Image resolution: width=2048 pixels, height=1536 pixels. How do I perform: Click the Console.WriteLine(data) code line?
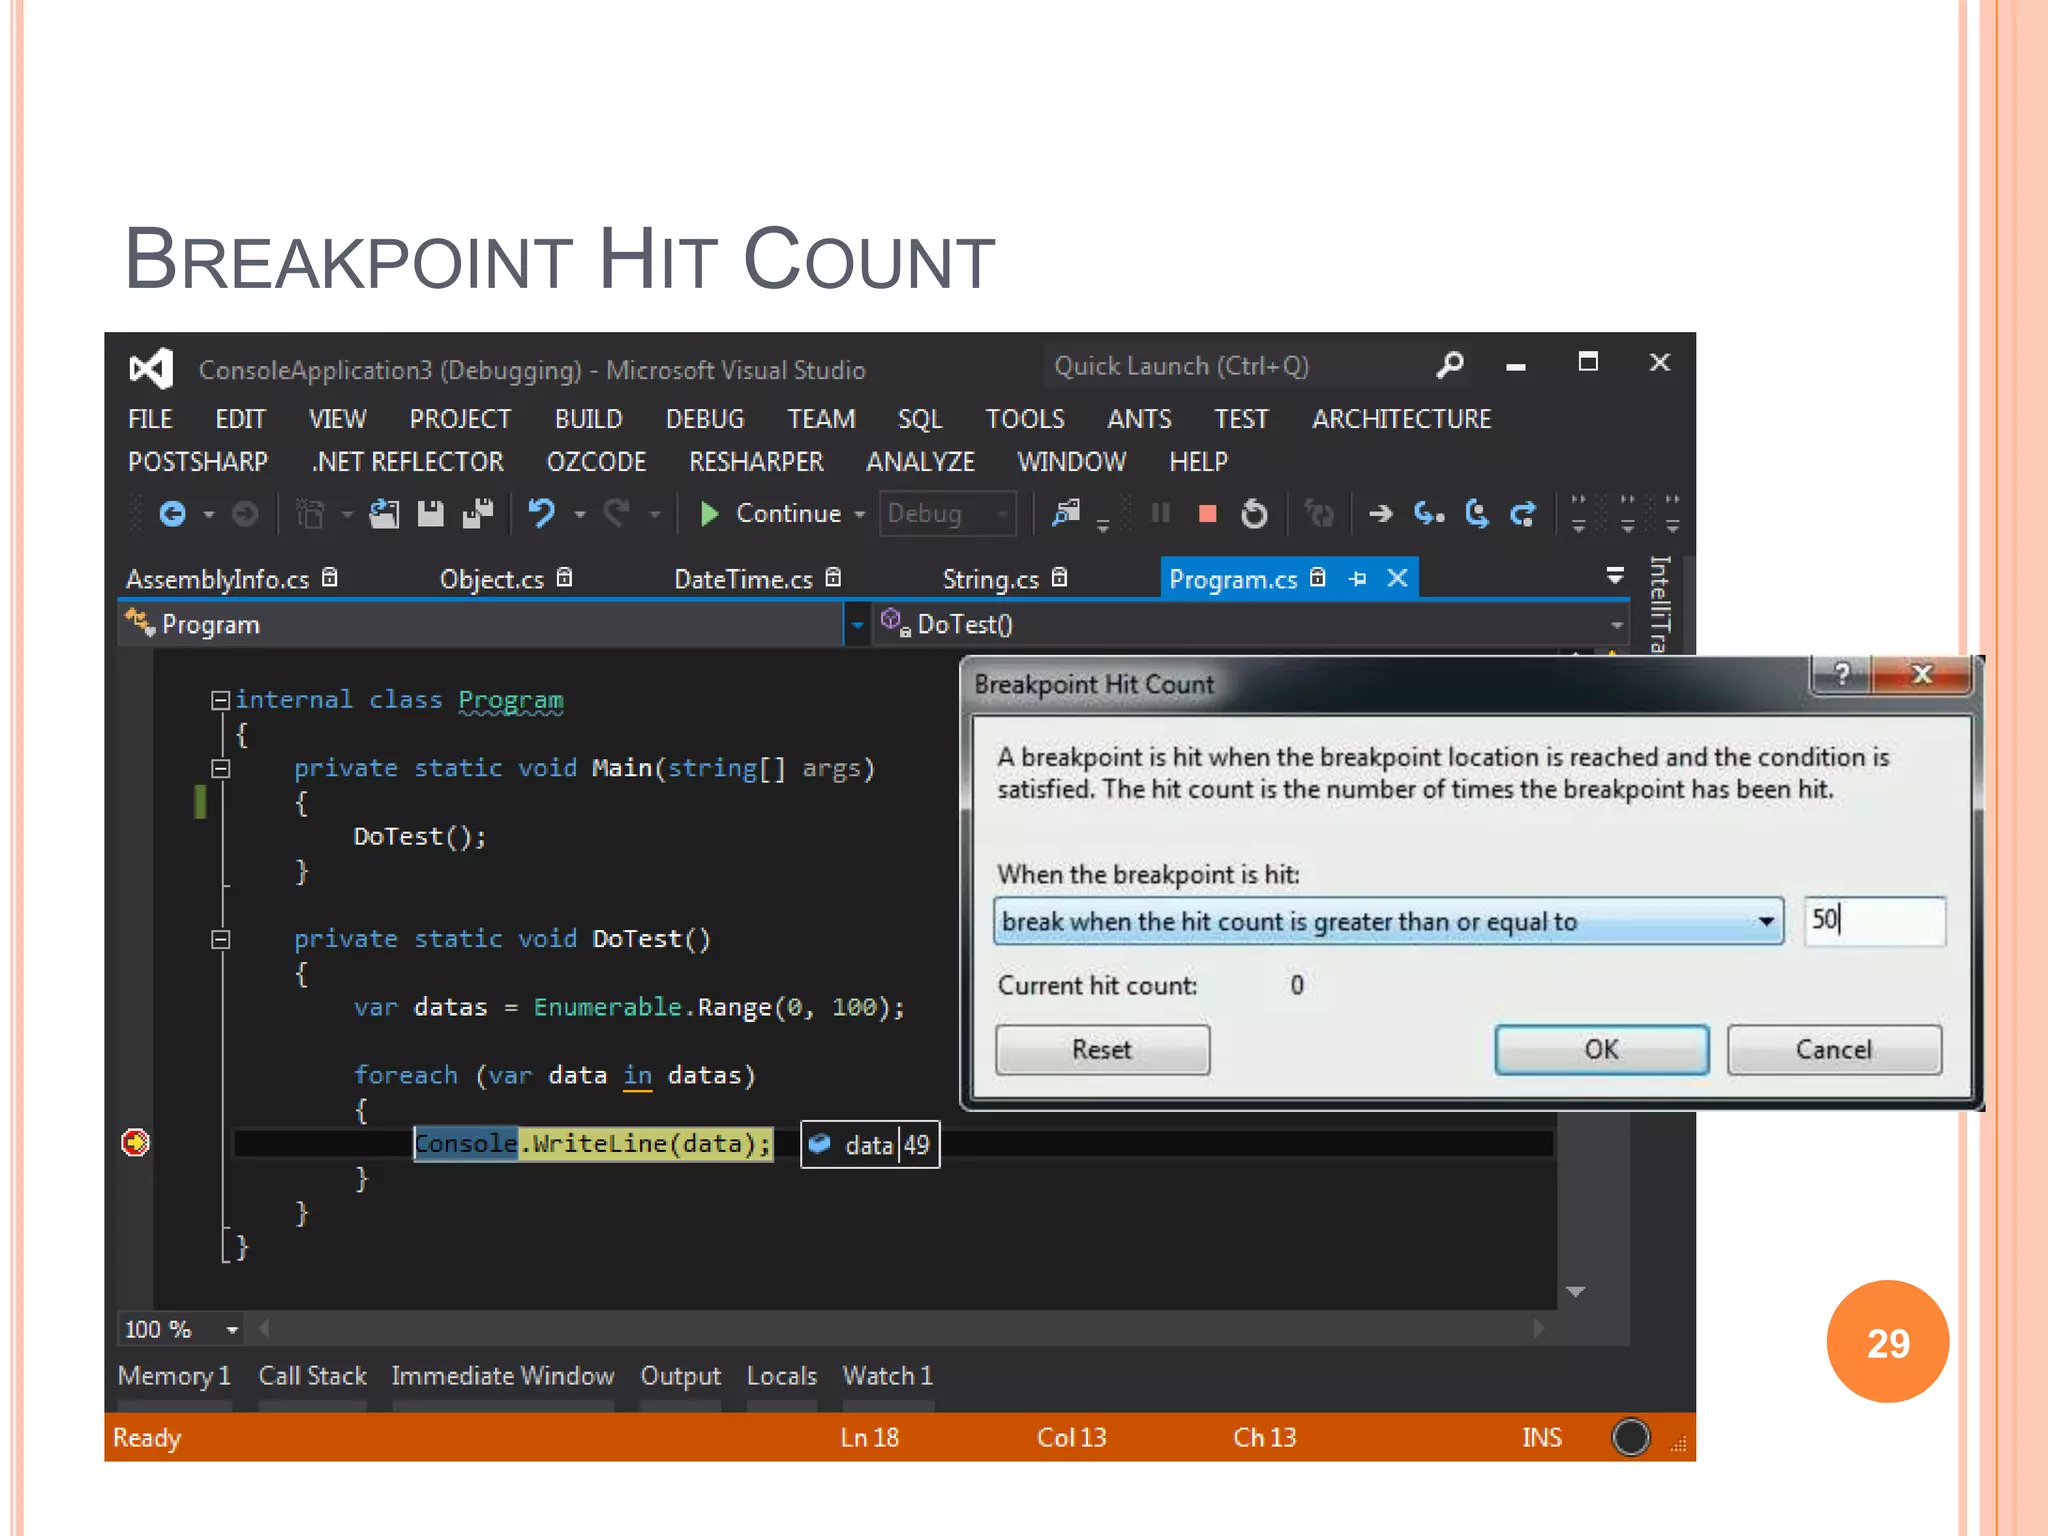593,1144
